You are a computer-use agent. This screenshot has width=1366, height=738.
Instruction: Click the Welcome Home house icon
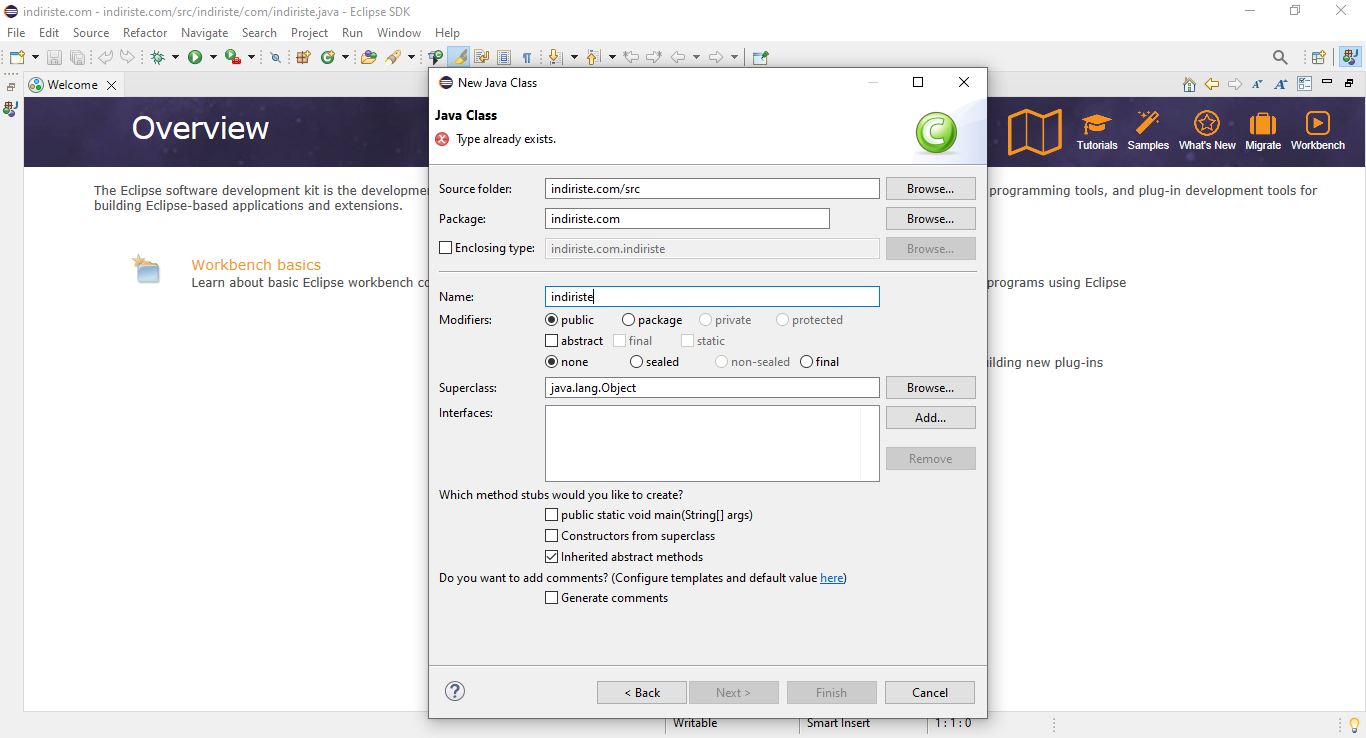[x=1189, y=84]
